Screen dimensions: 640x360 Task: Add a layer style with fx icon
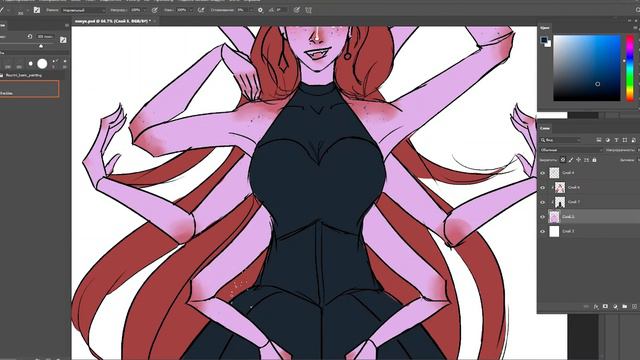click(596, 306)
